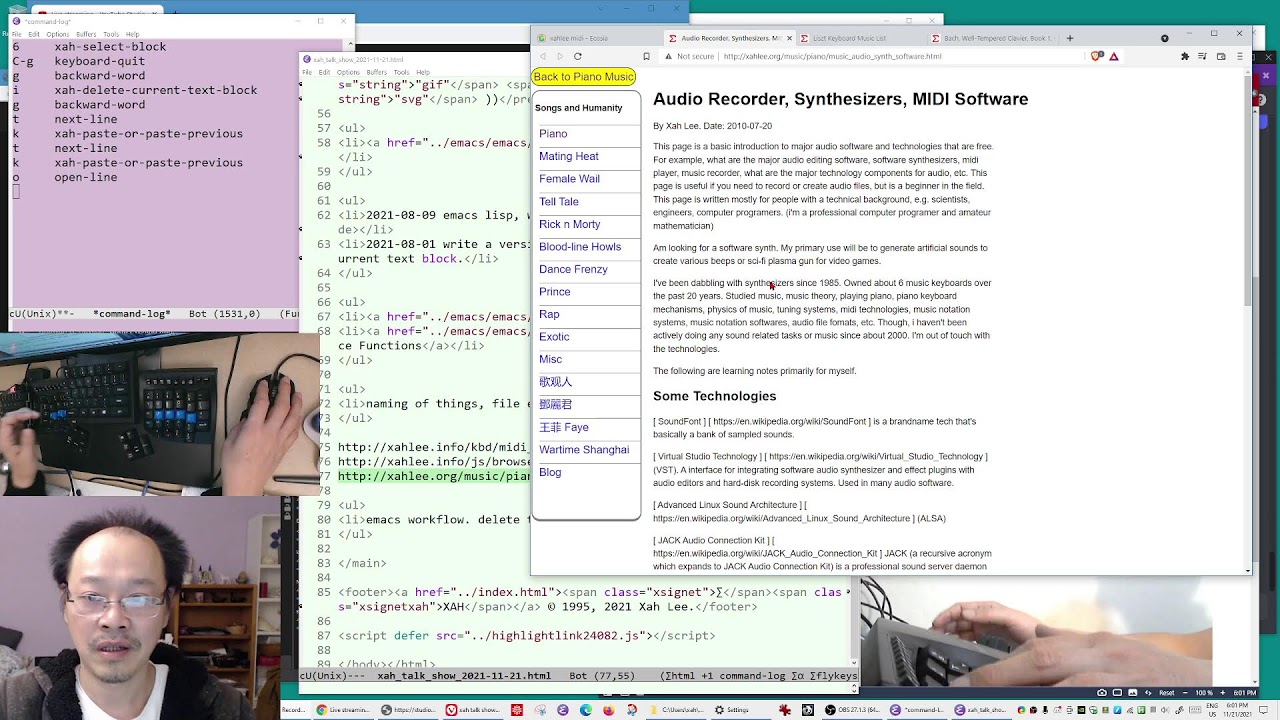The width and height of the screenshot is (1280, 720).
Task: Open Microsoft Edge taskbar icon
Action: click(585, 710)
